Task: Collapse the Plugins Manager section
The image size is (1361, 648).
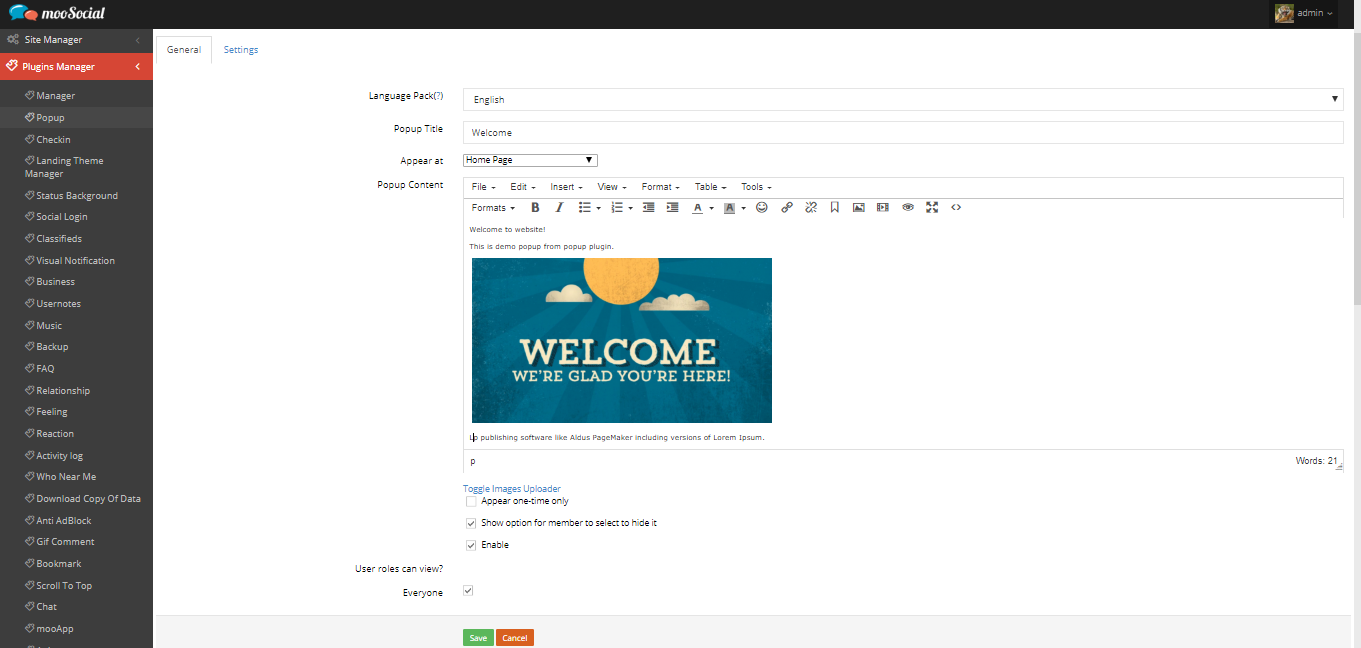Action: coord(76,67)
